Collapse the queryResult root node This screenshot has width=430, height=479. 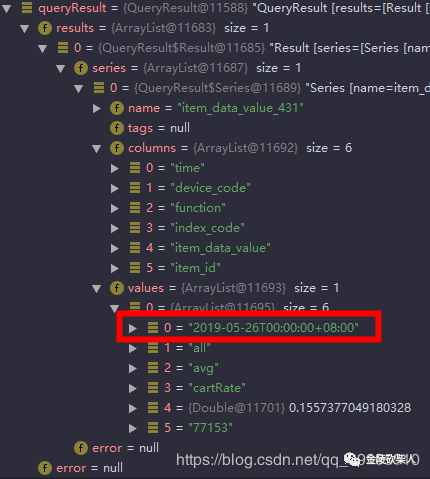7,9
